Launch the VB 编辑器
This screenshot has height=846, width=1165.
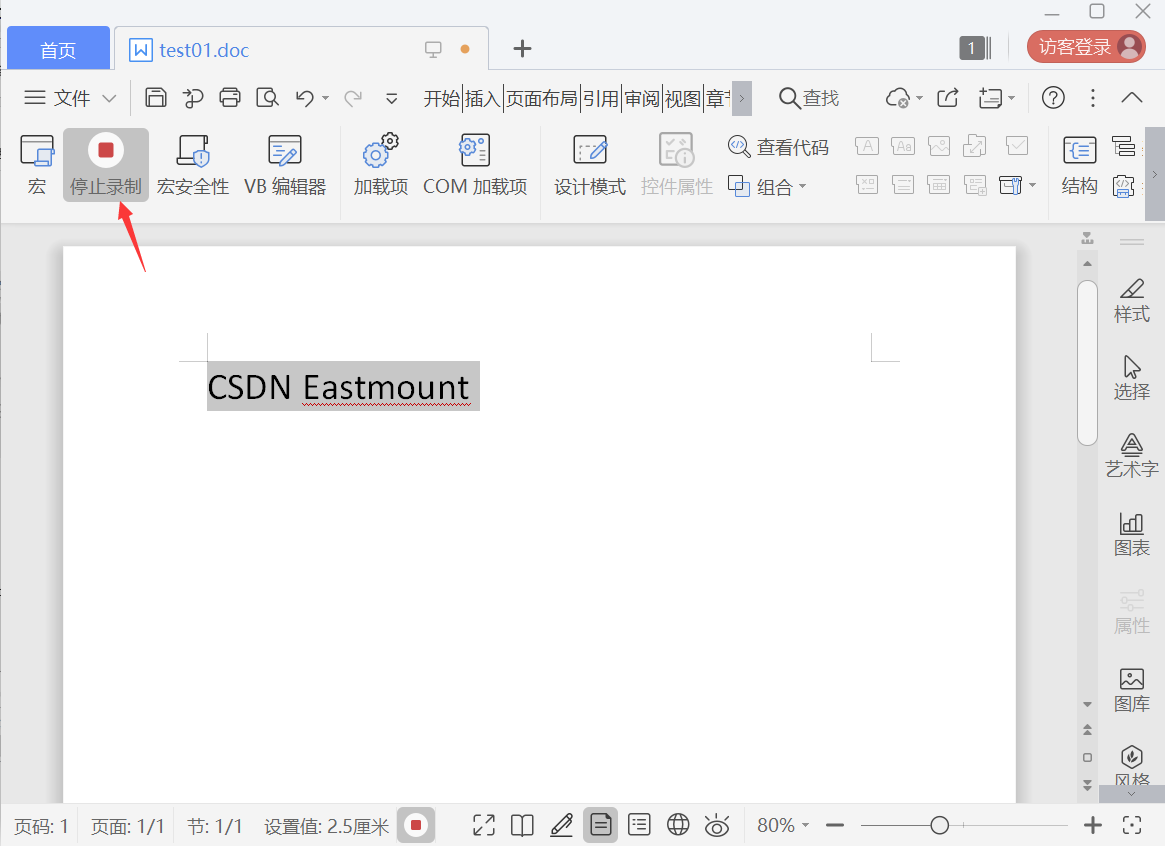pyautogui.click(x=285, y=165)
